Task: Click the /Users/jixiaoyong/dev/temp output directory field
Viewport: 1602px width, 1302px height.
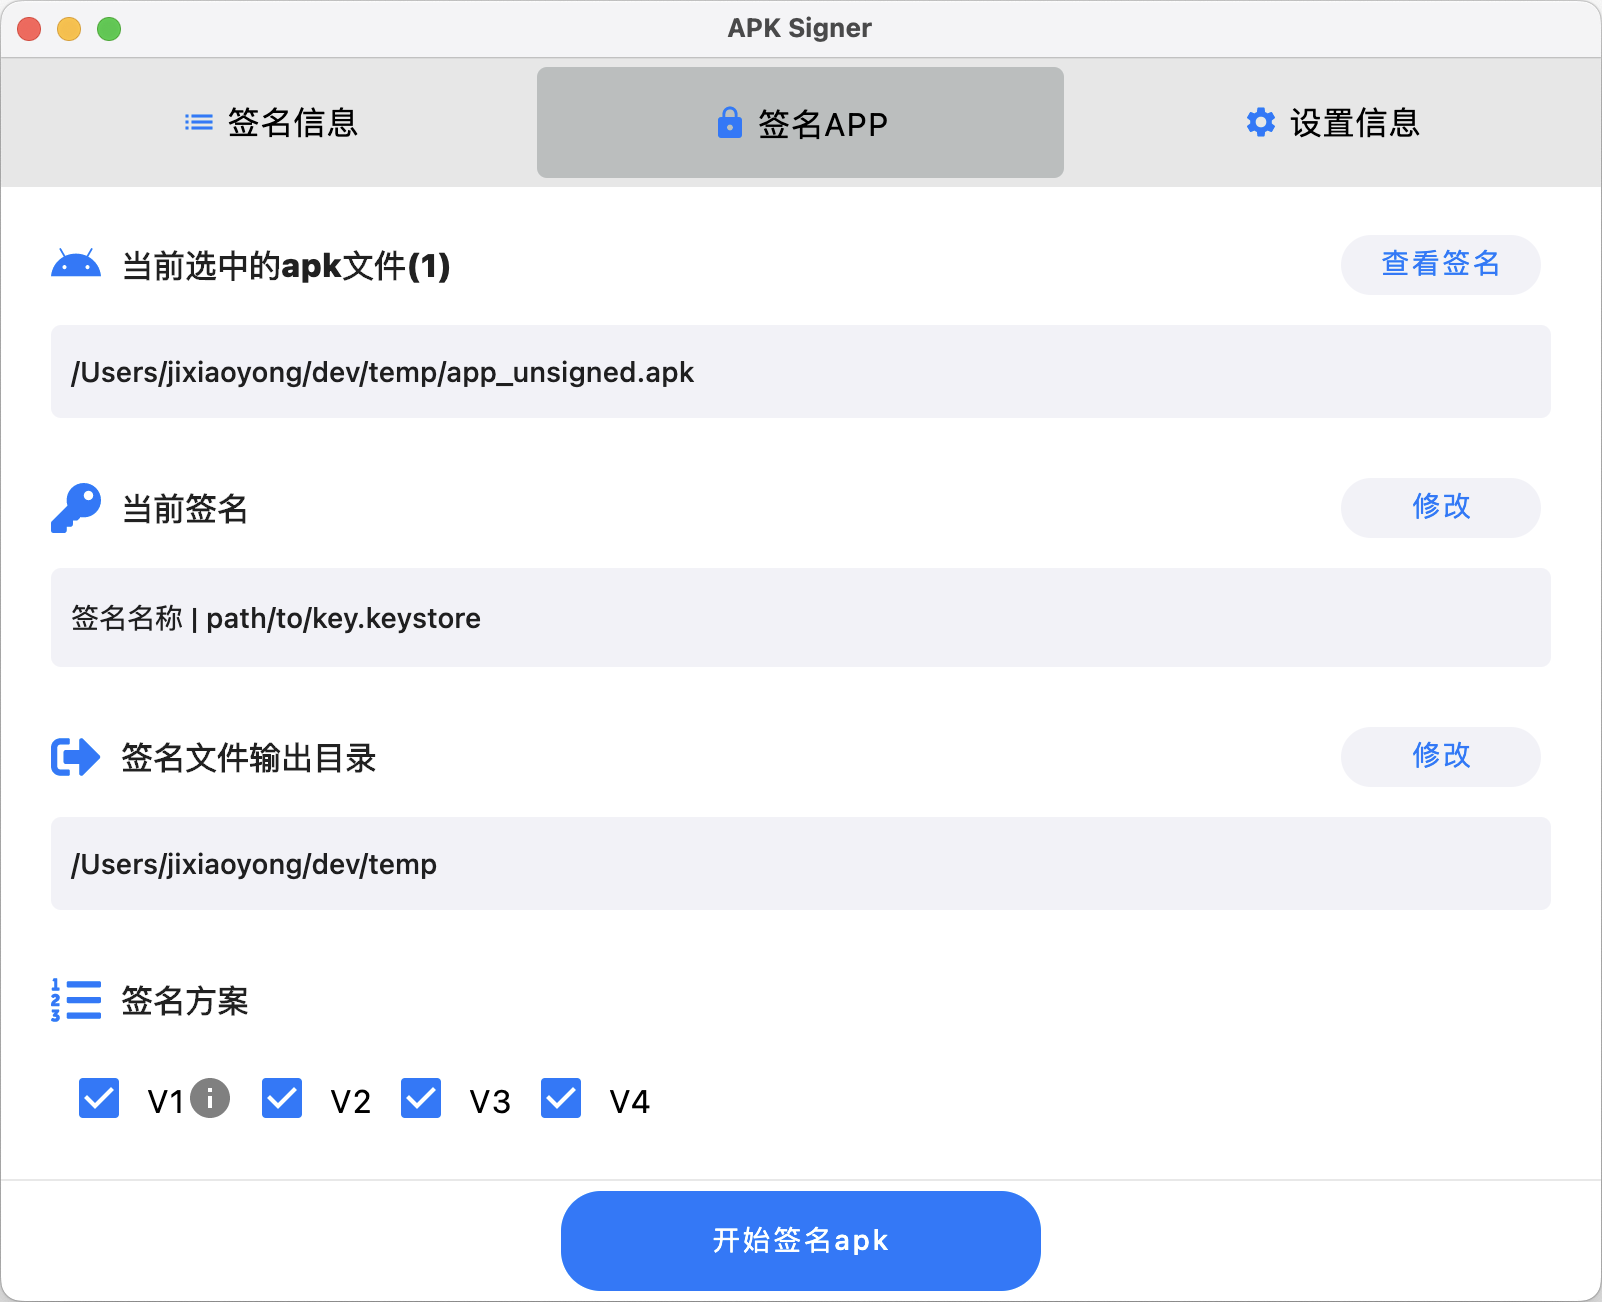Action: coord(801,863)
